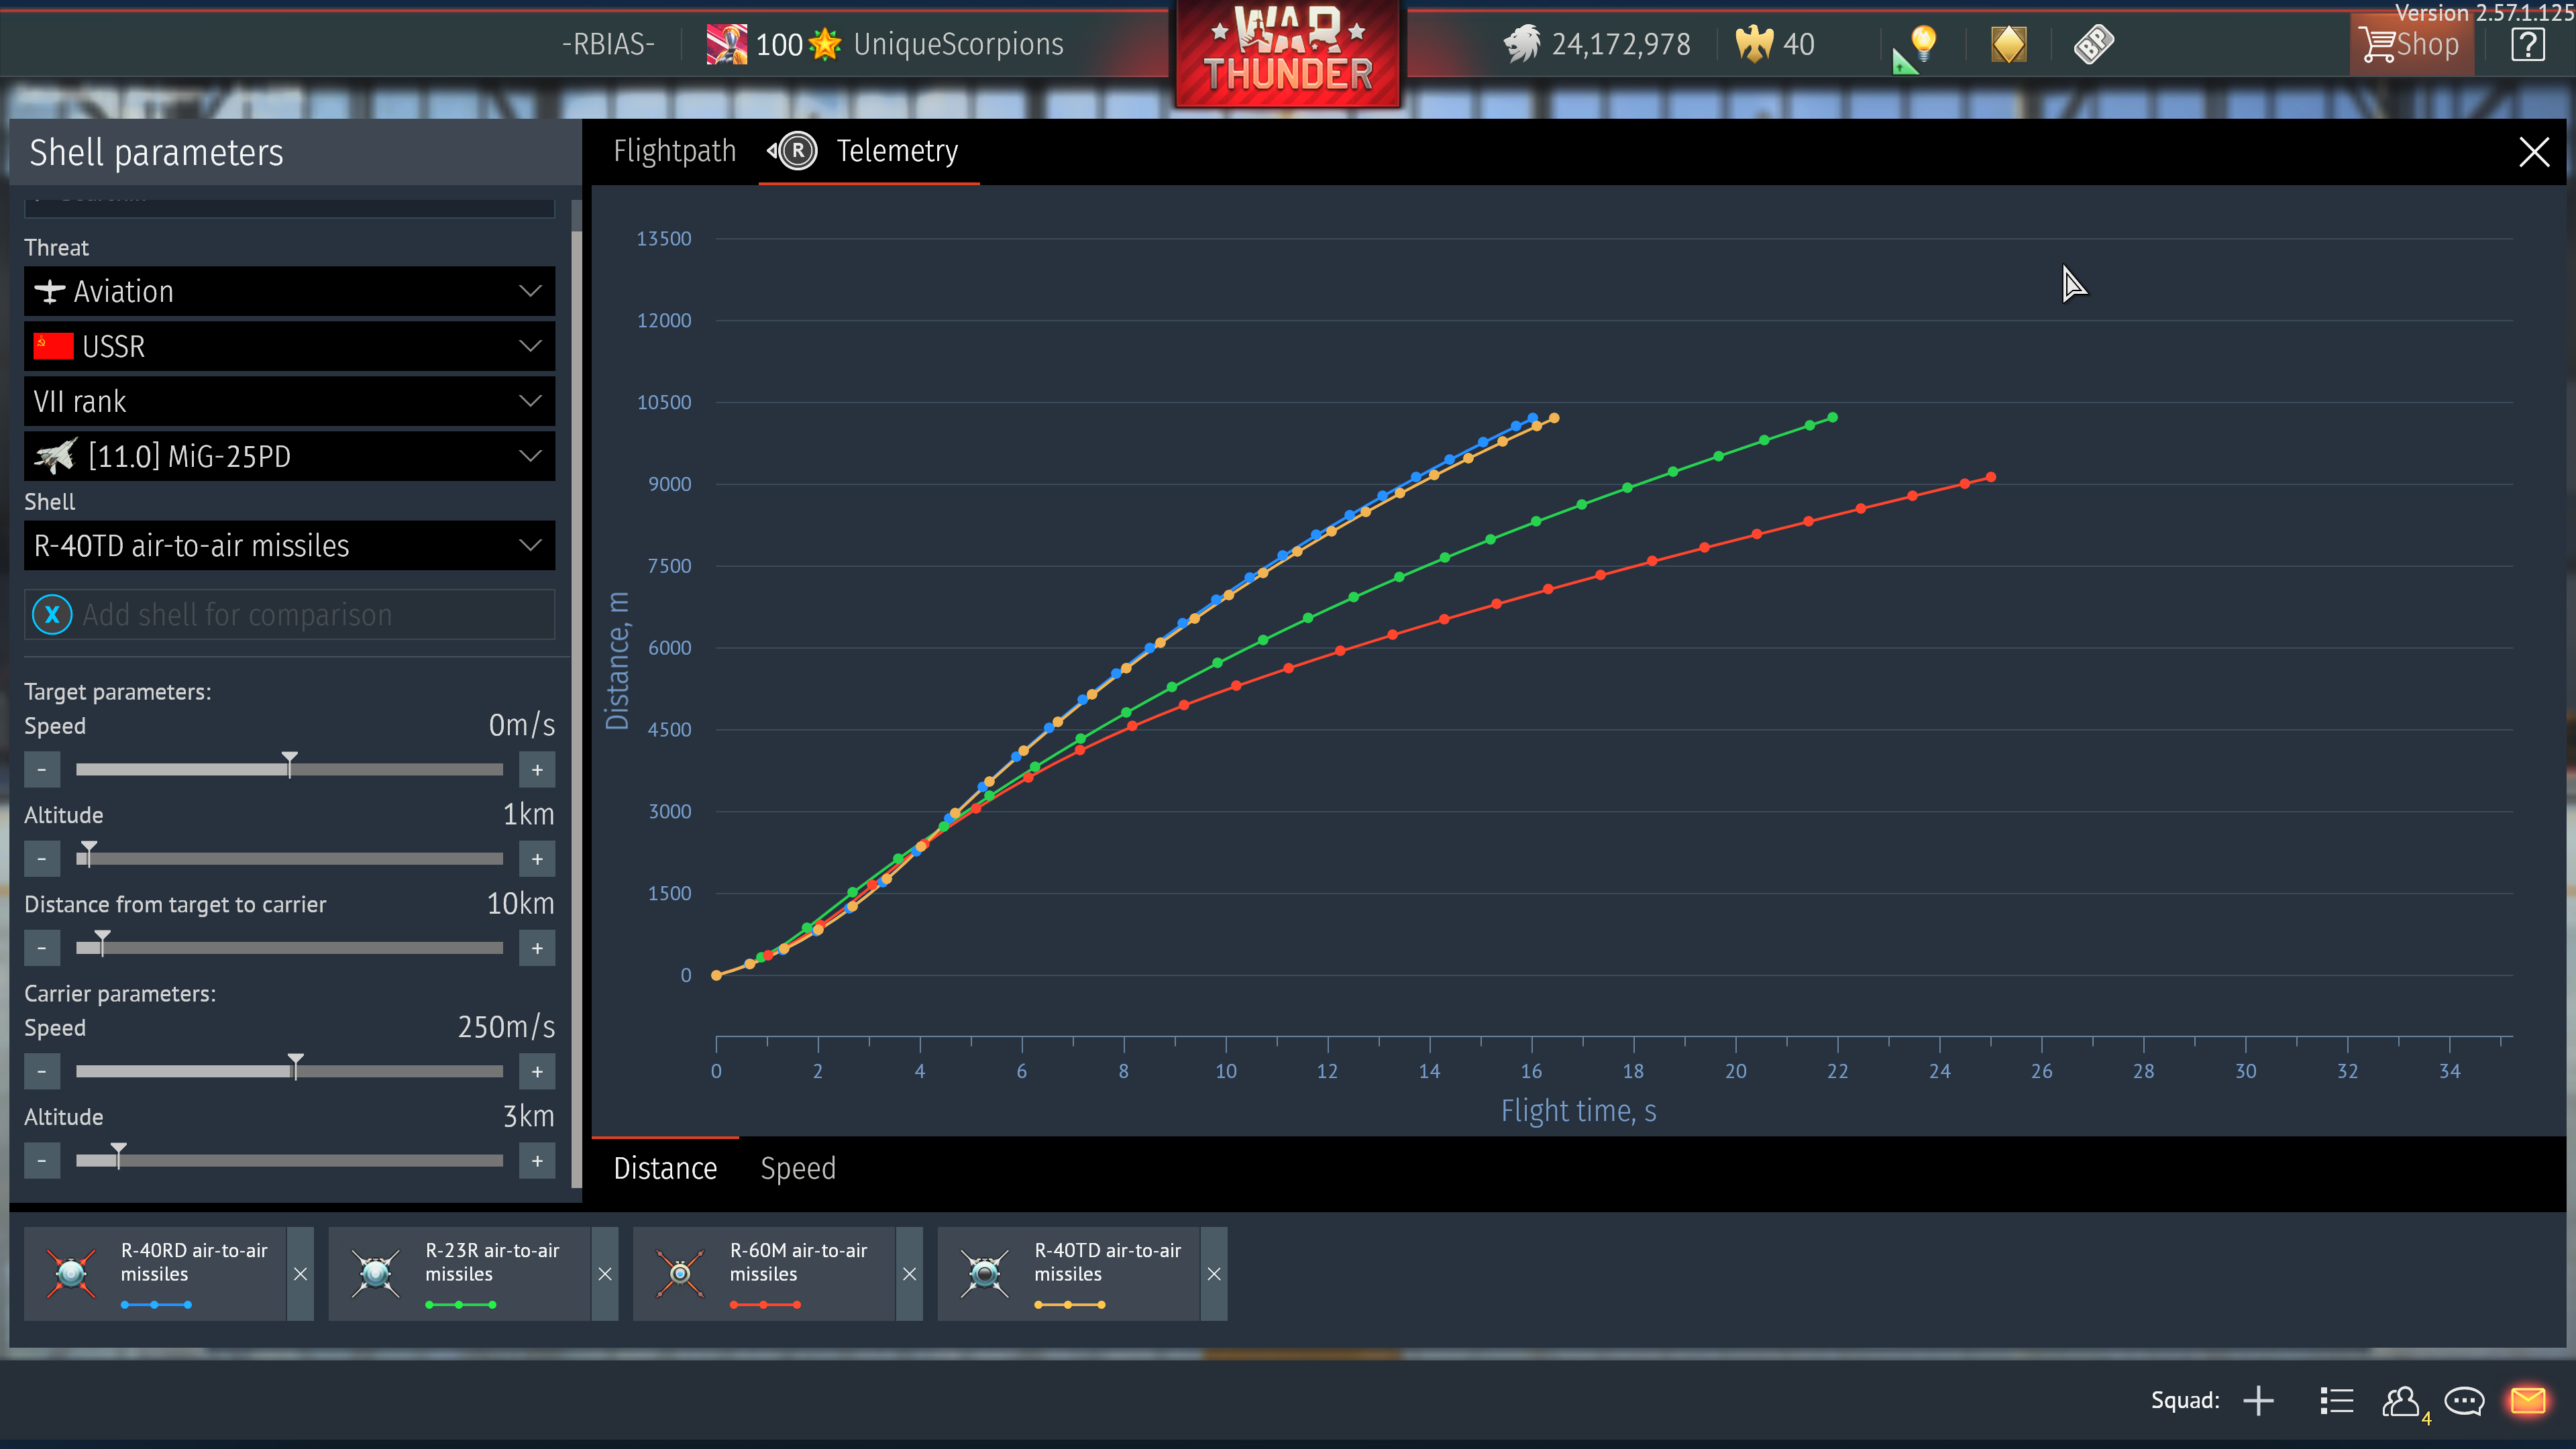Remove R-40RD missile from comparison
The height and width of the screenshot is (1449, 2576).
click(x=300, y=1274)
